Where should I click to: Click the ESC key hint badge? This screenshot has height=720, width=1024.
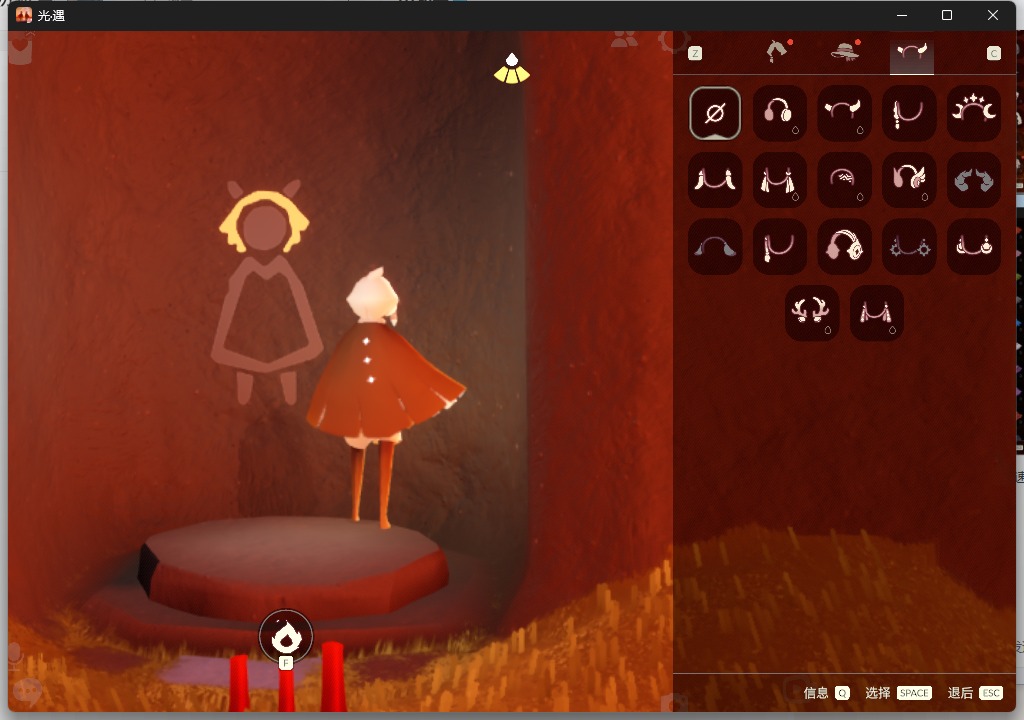[x=991, y=693]
